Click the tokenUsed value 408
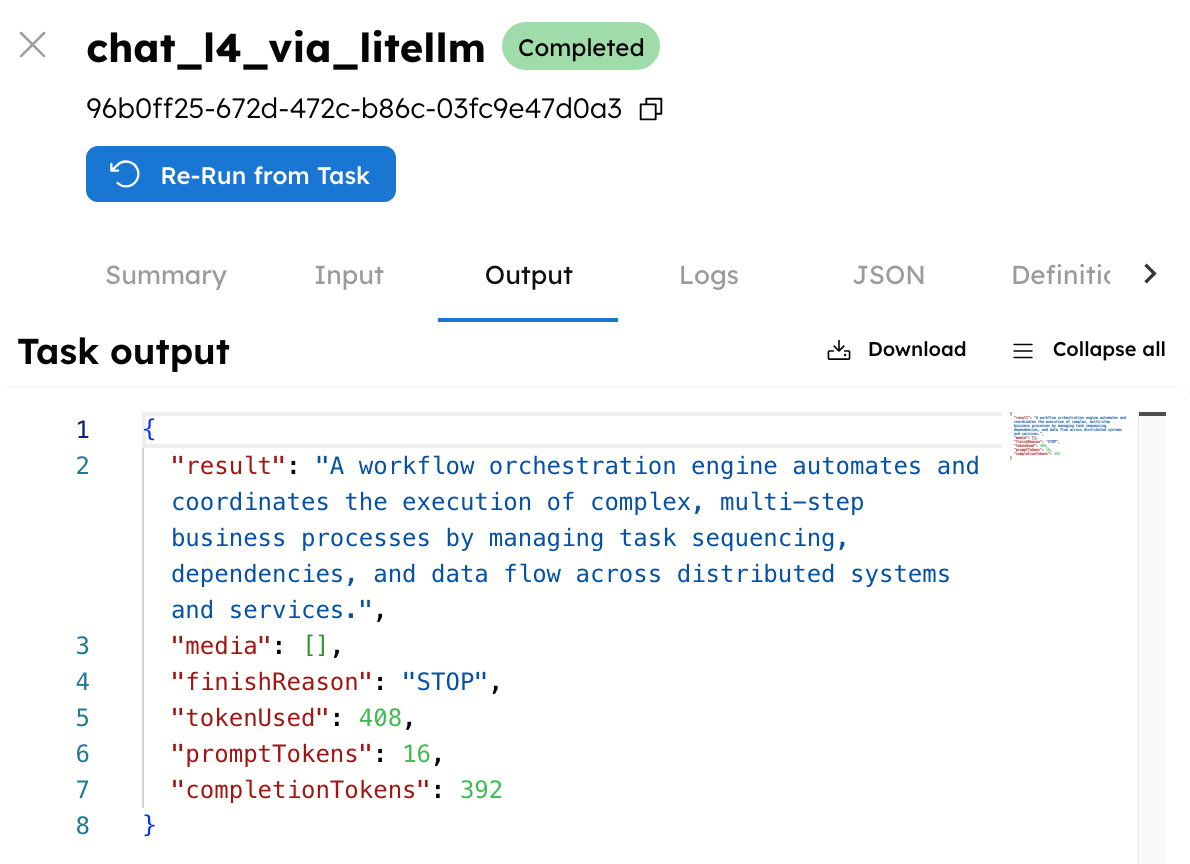This screenshot has width=1190, height=864. (x=380, y=717)
